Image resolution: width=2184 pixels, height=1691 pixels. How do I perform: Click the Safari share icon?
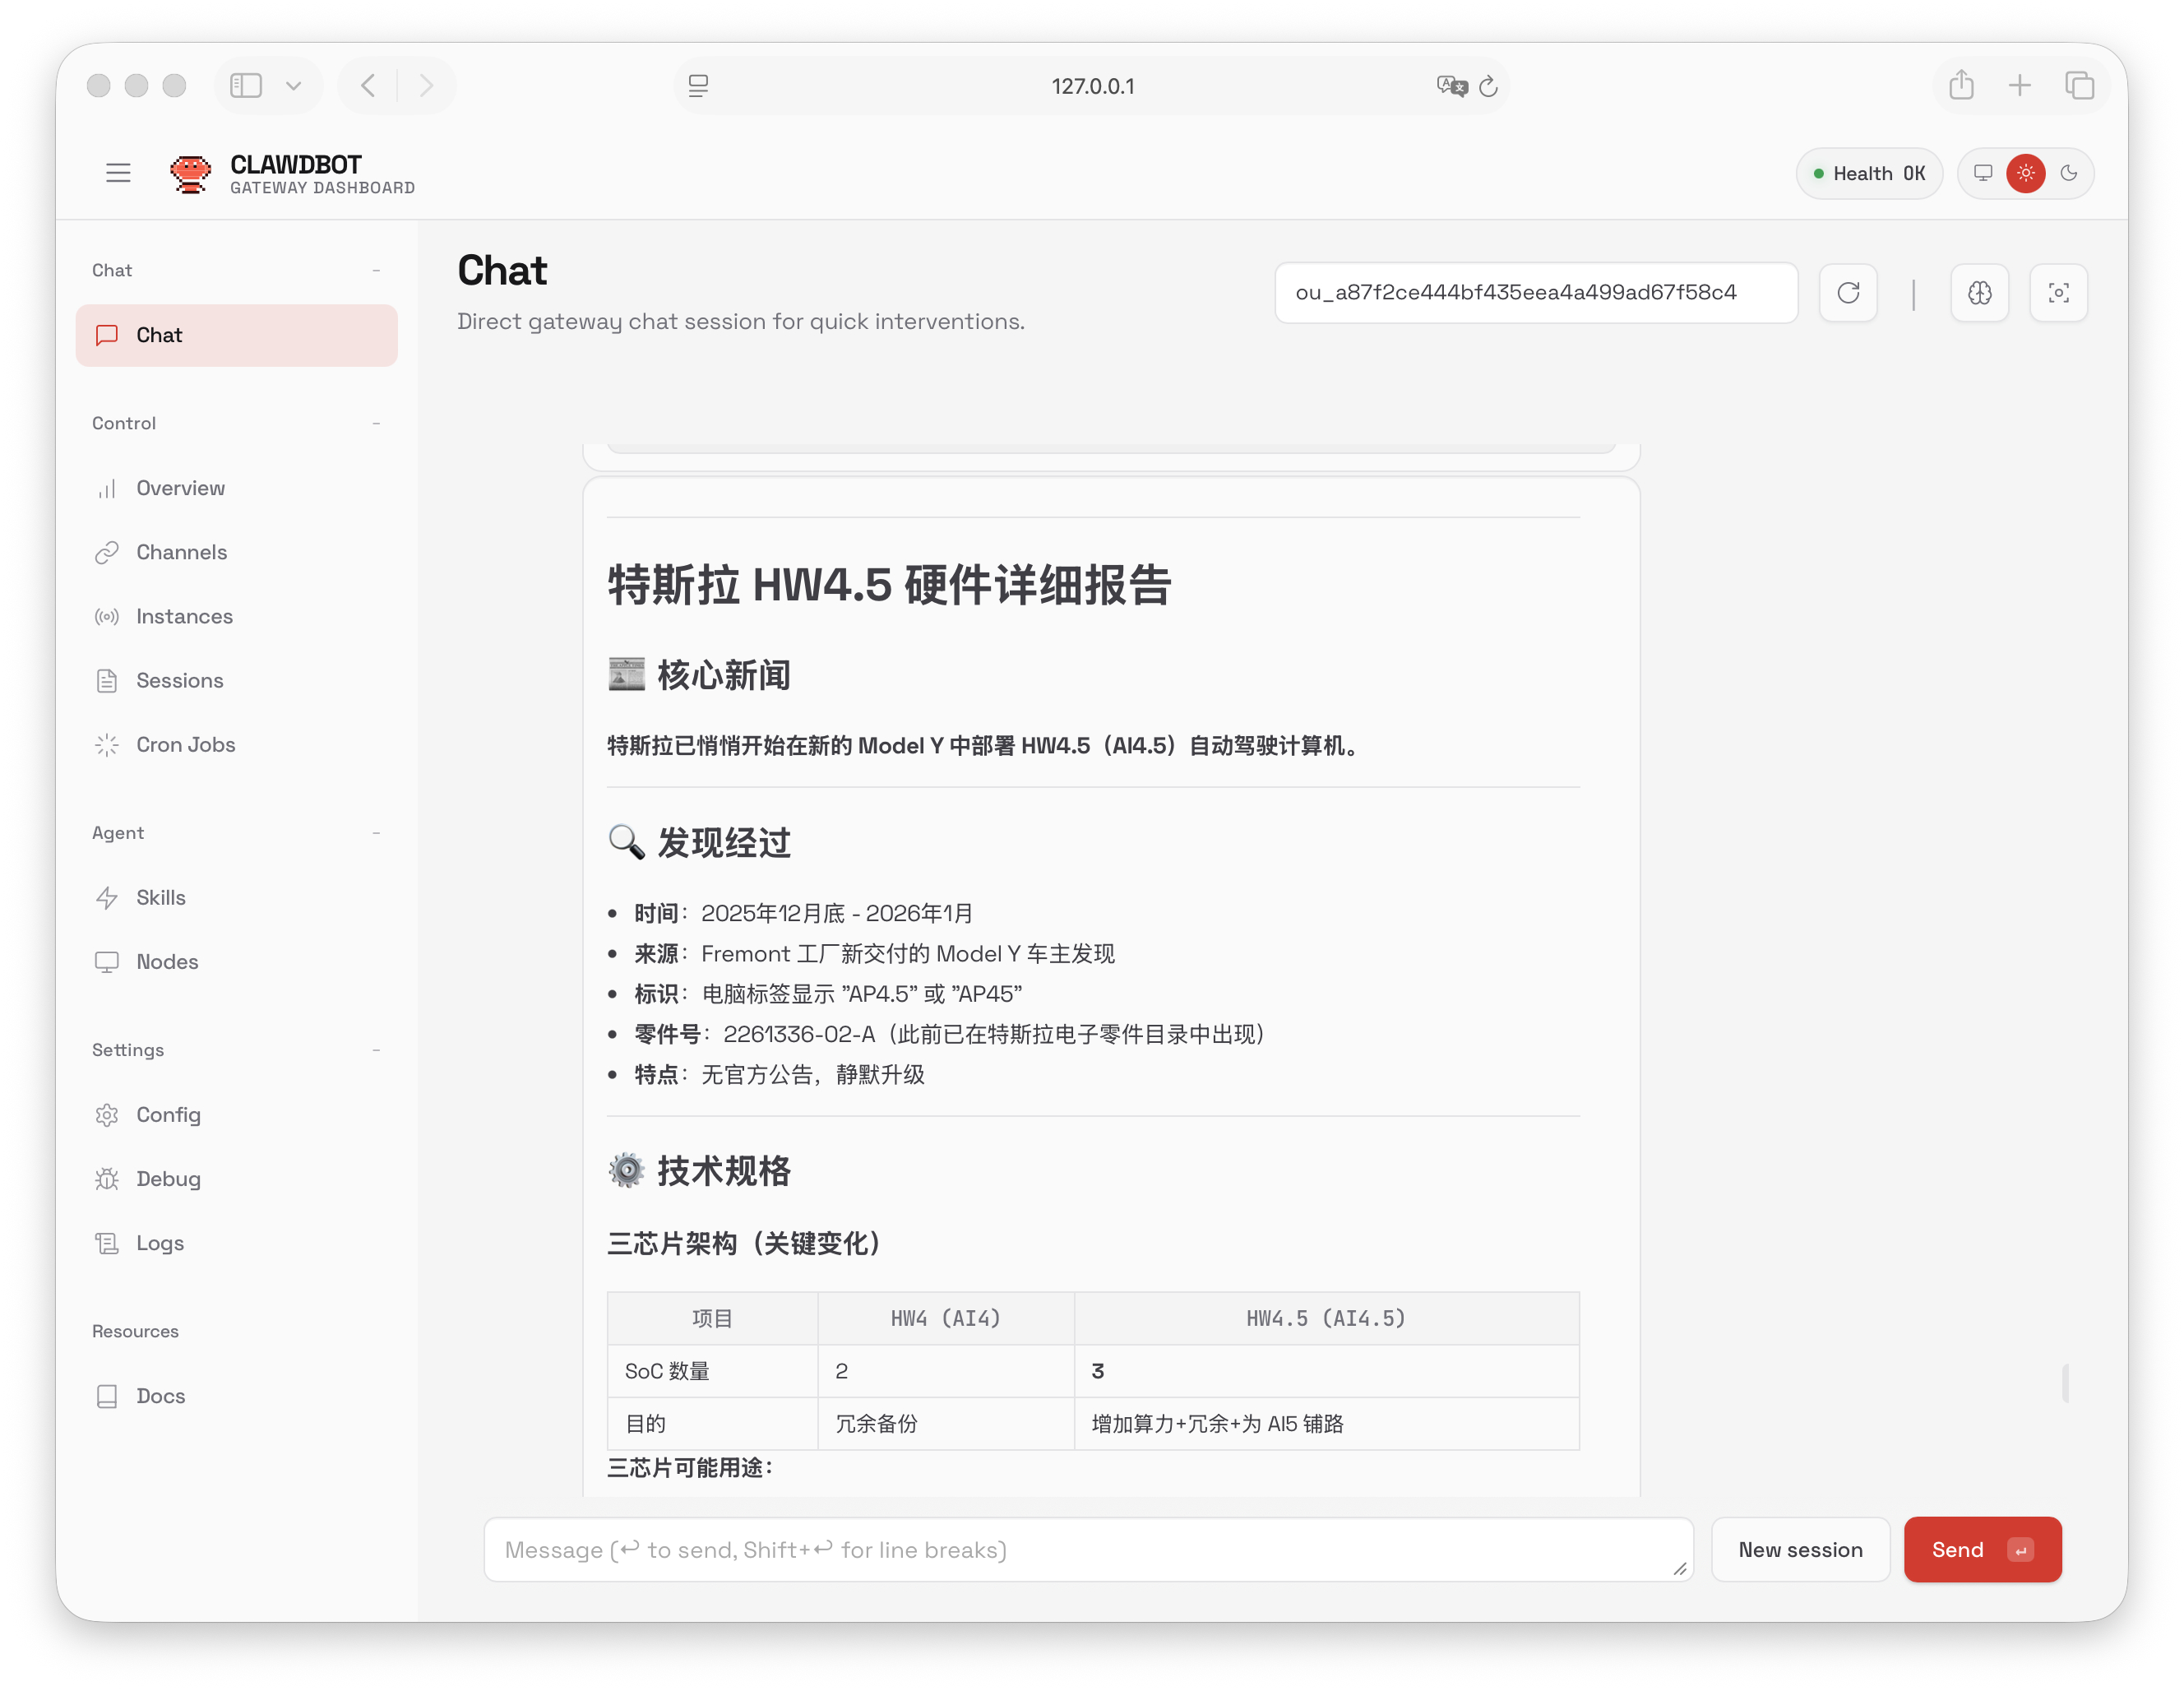click(1960, 86)
